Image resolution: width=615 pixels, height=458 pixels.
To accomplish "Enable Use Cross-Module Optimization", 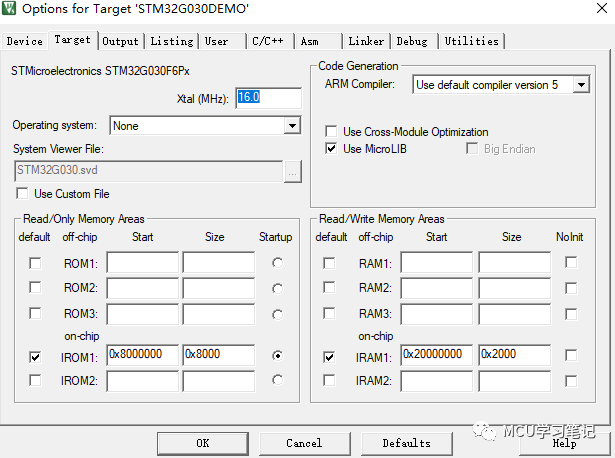I will (331, 131).
